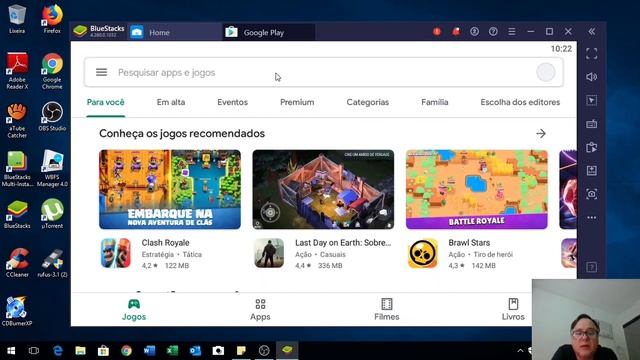Click the install APK icon in sidebar

click(x=591, y=171)
